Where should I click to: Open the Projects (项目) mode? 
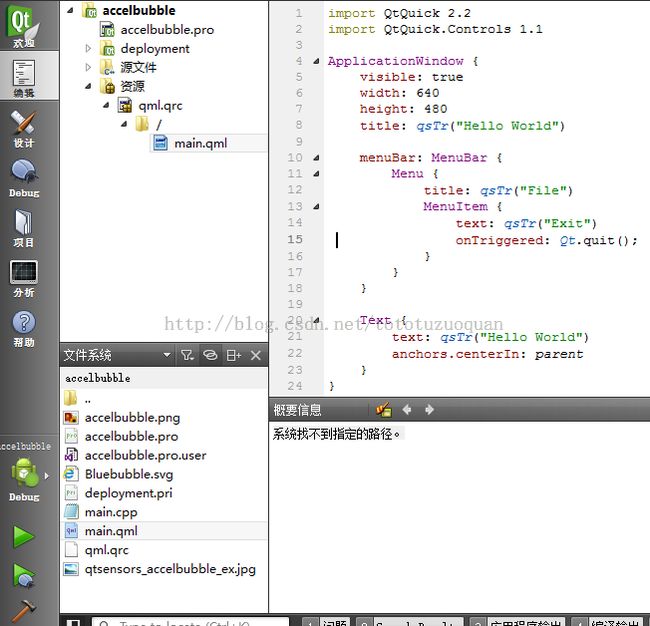[x=24, y=228]
